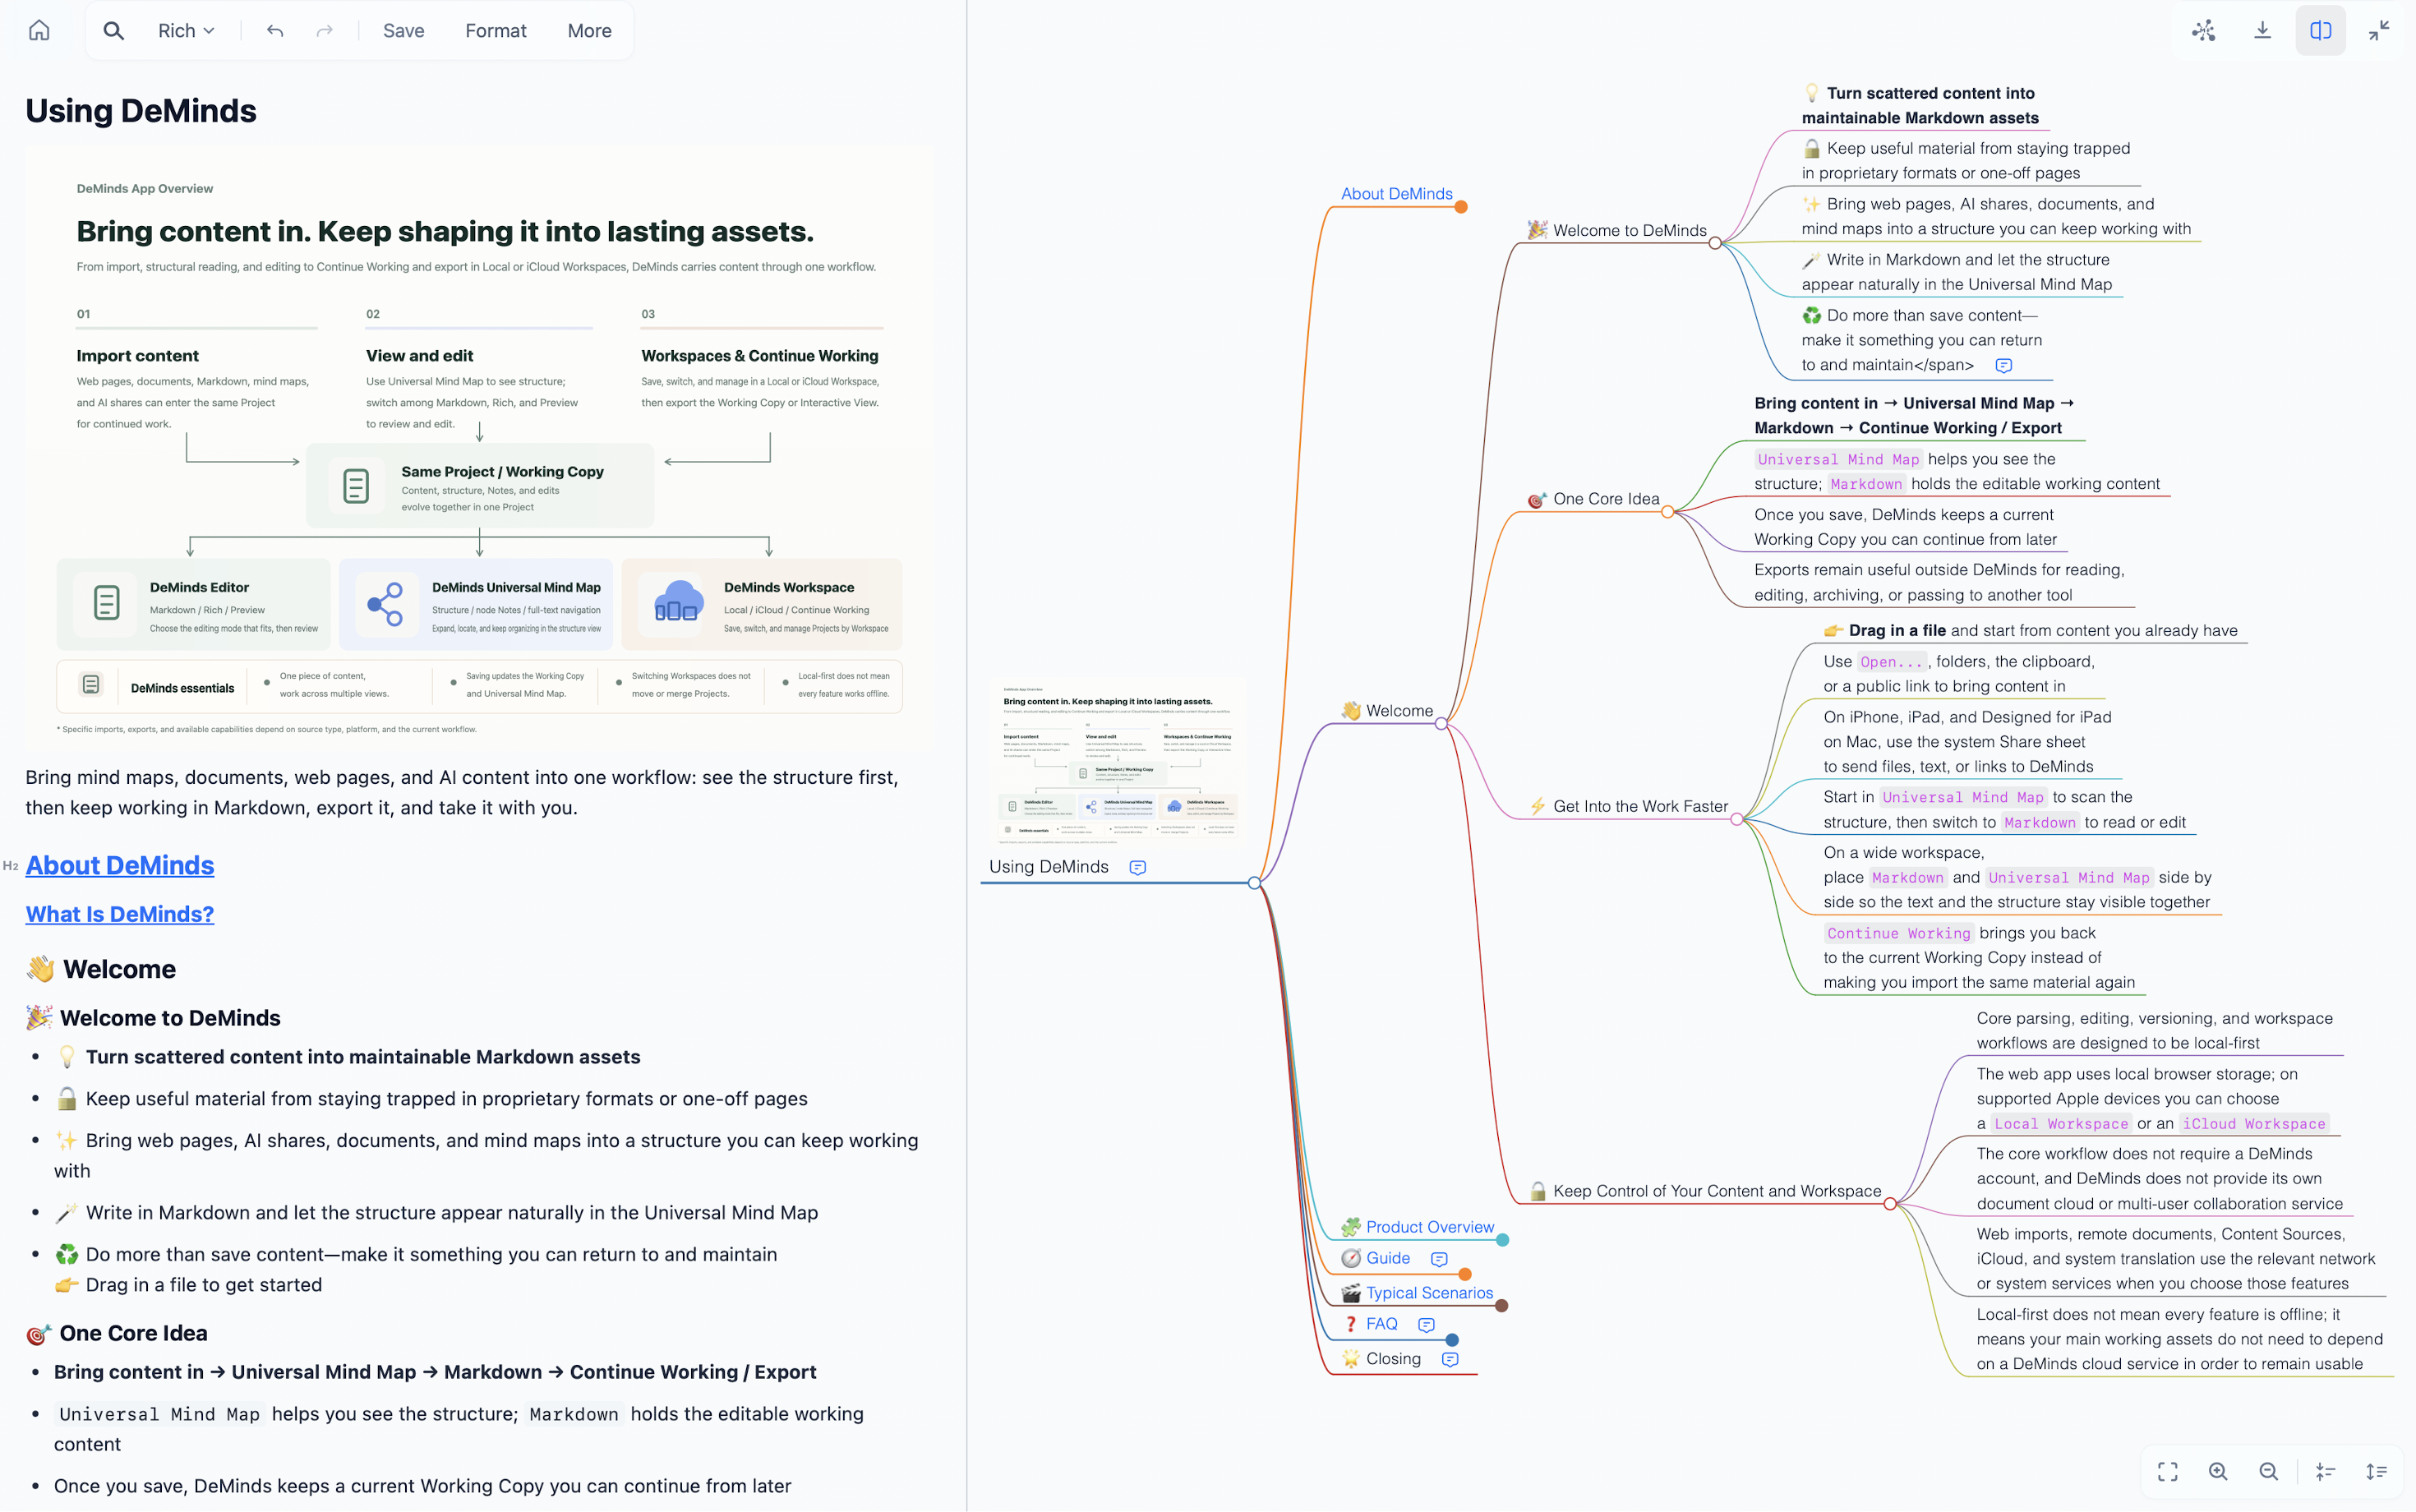
Task: Click the collapse nodes level icon
Action: (x=2325, y=1471)
